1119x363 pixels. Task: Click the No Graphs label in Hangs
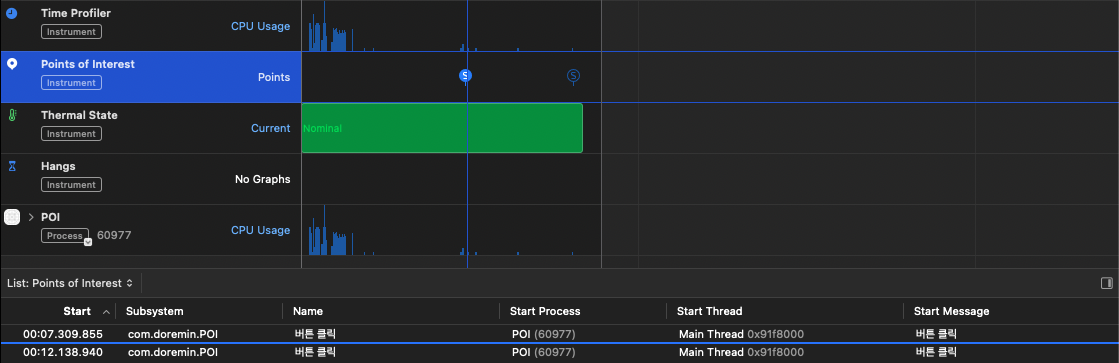coord(263,179)
